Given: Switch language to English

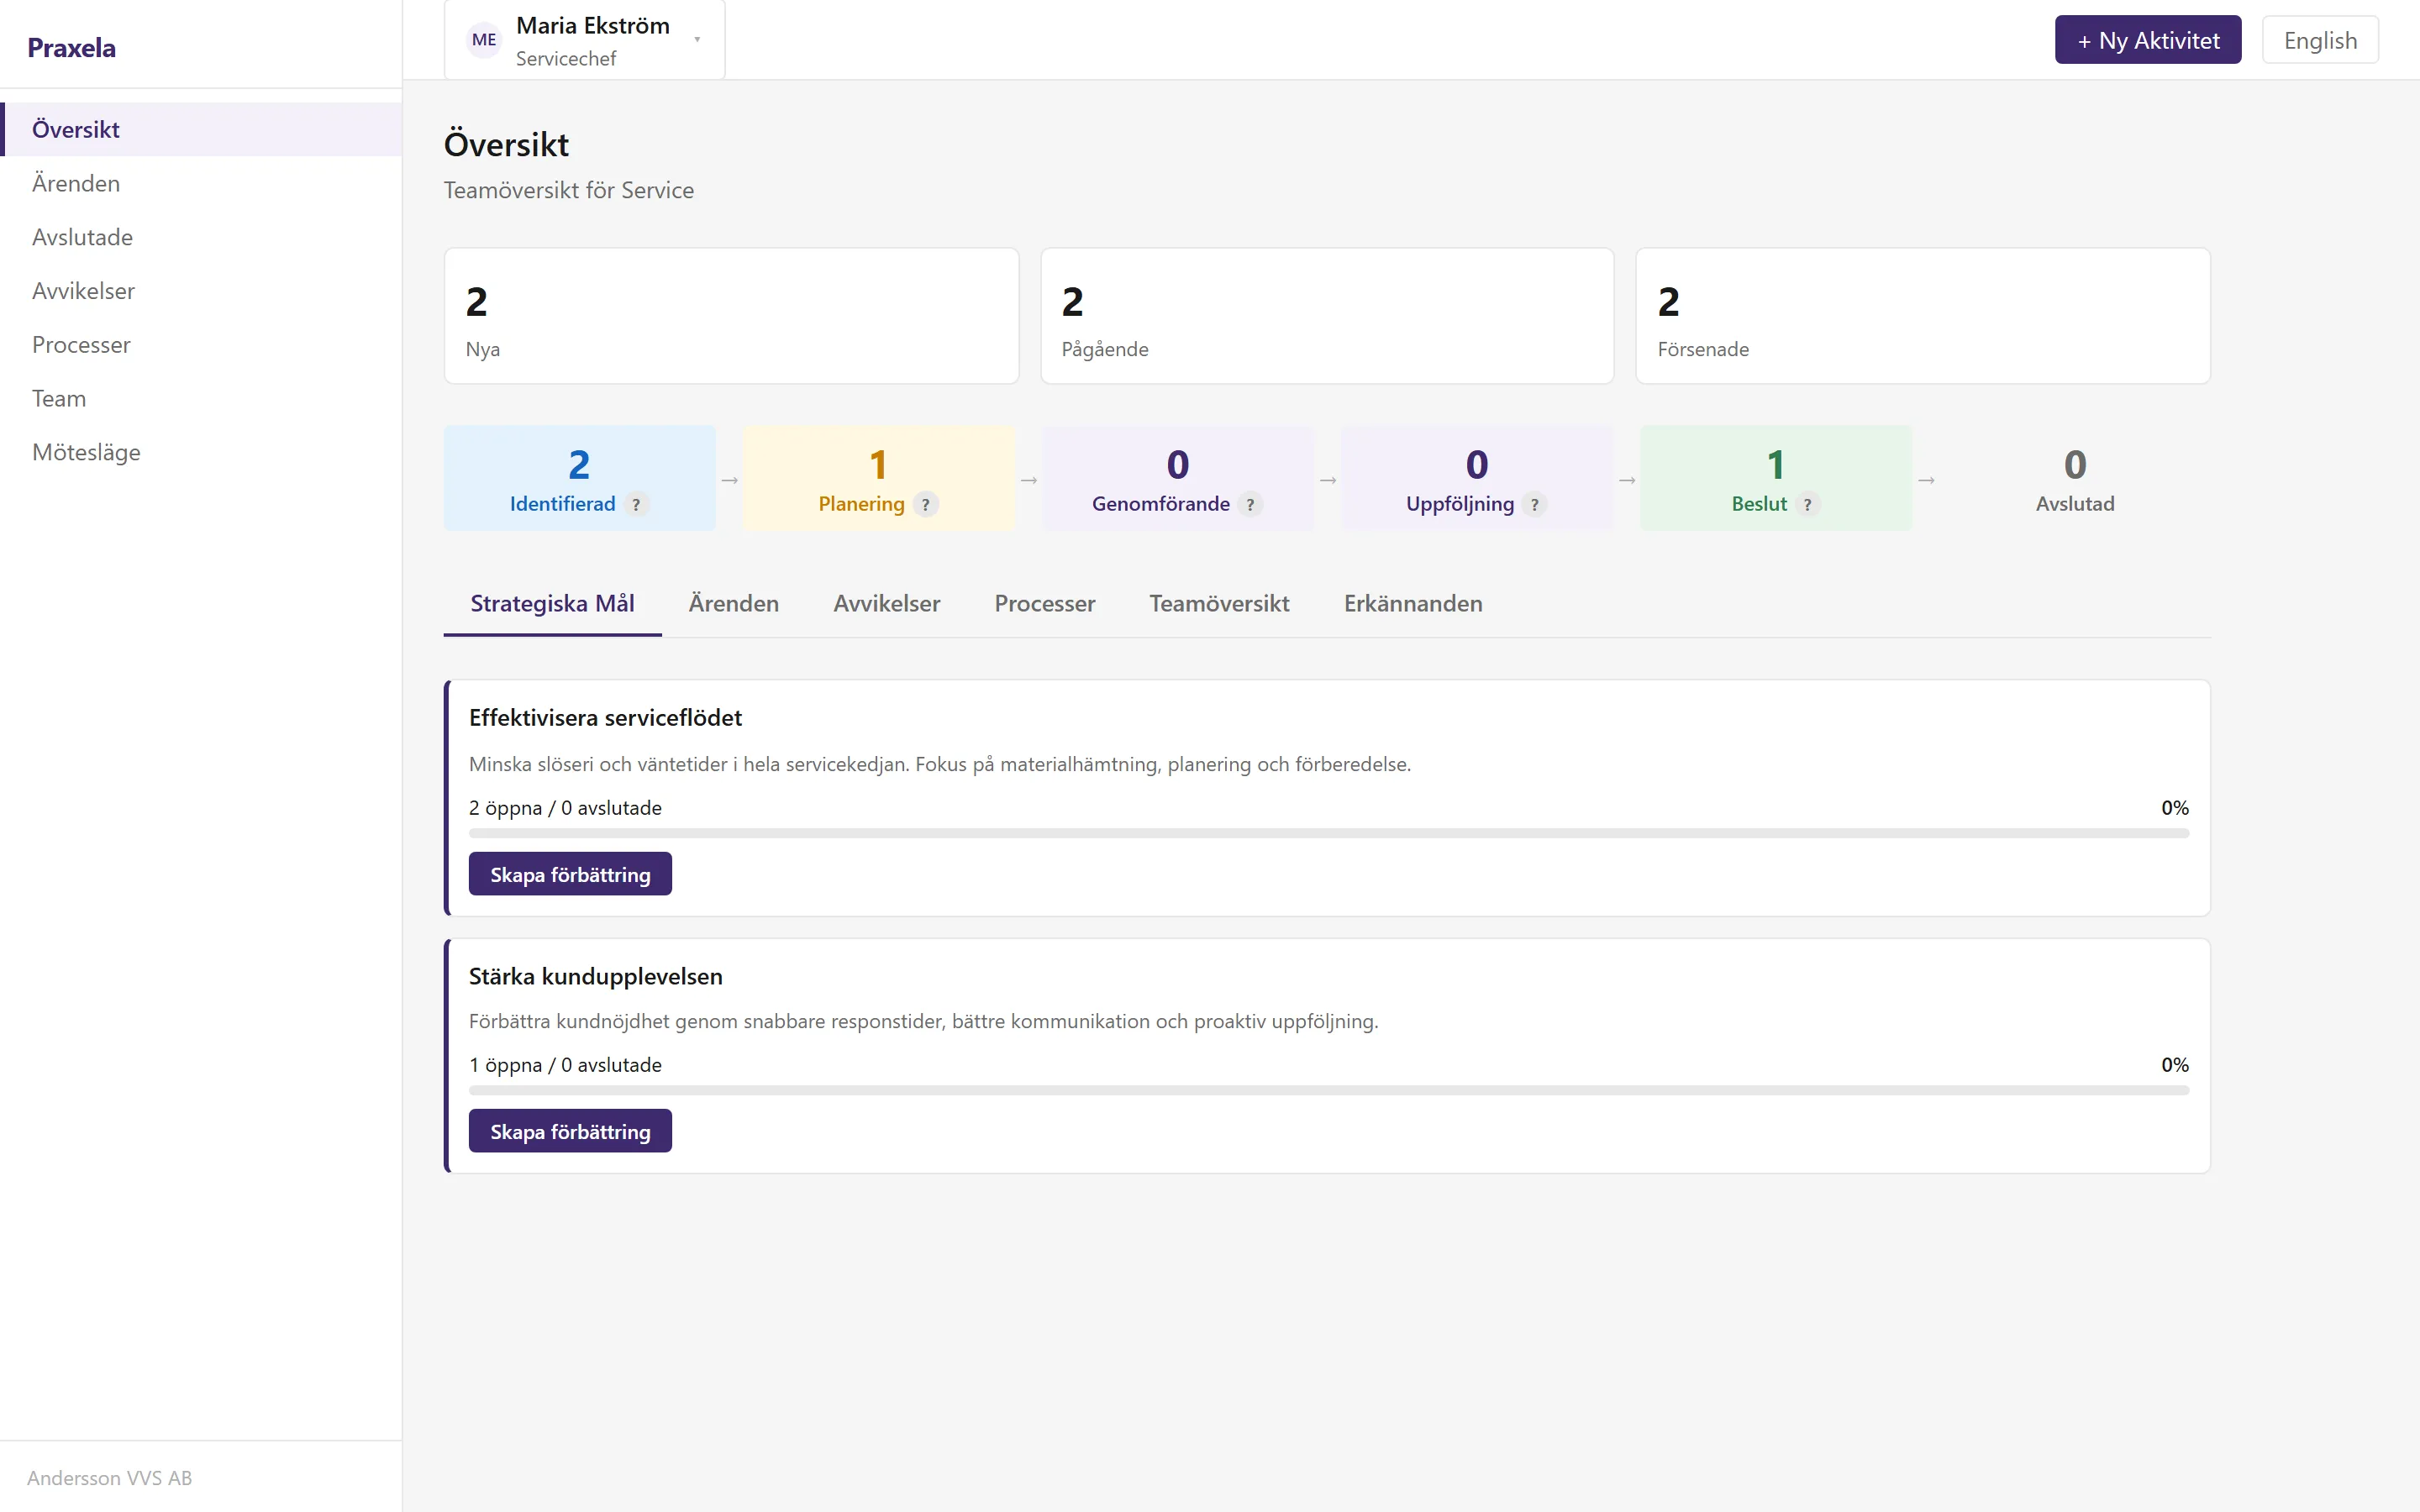Looking at the screenshot, I should click(x=2320, y=40).
